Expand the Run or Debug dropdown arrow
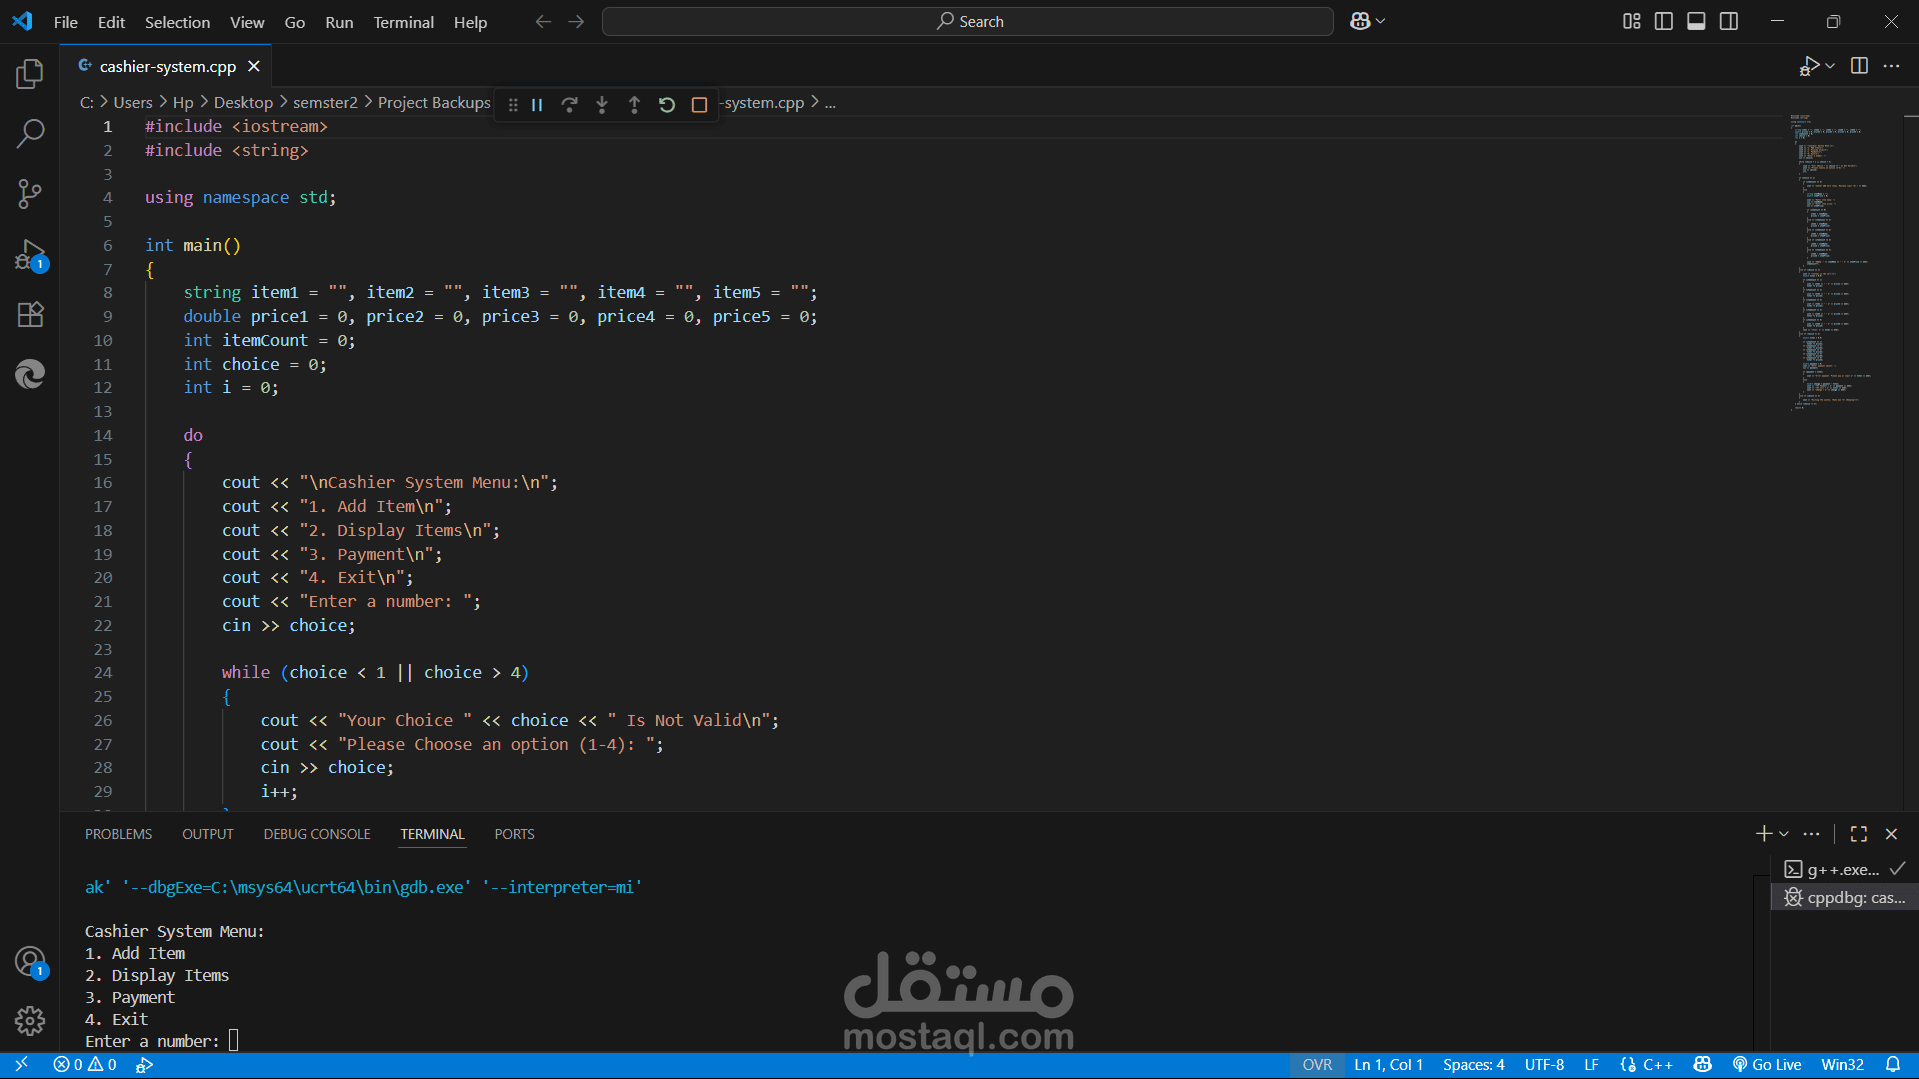 click(1830, 66)
